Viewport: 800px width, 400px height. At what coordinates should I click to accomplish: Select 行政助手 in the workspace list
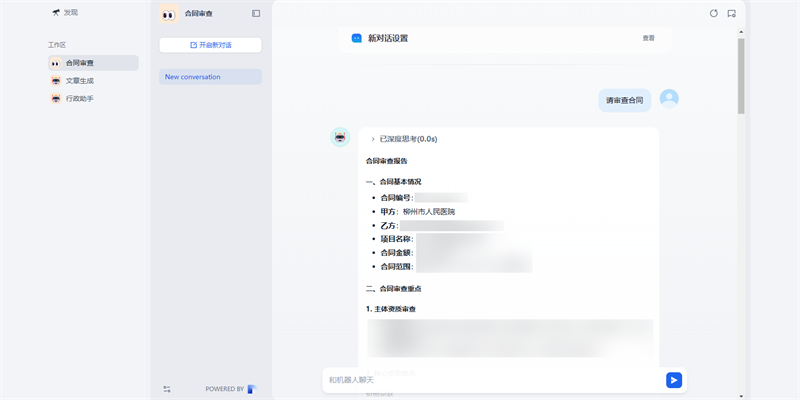pyautogui.click(x=80, y=99)
